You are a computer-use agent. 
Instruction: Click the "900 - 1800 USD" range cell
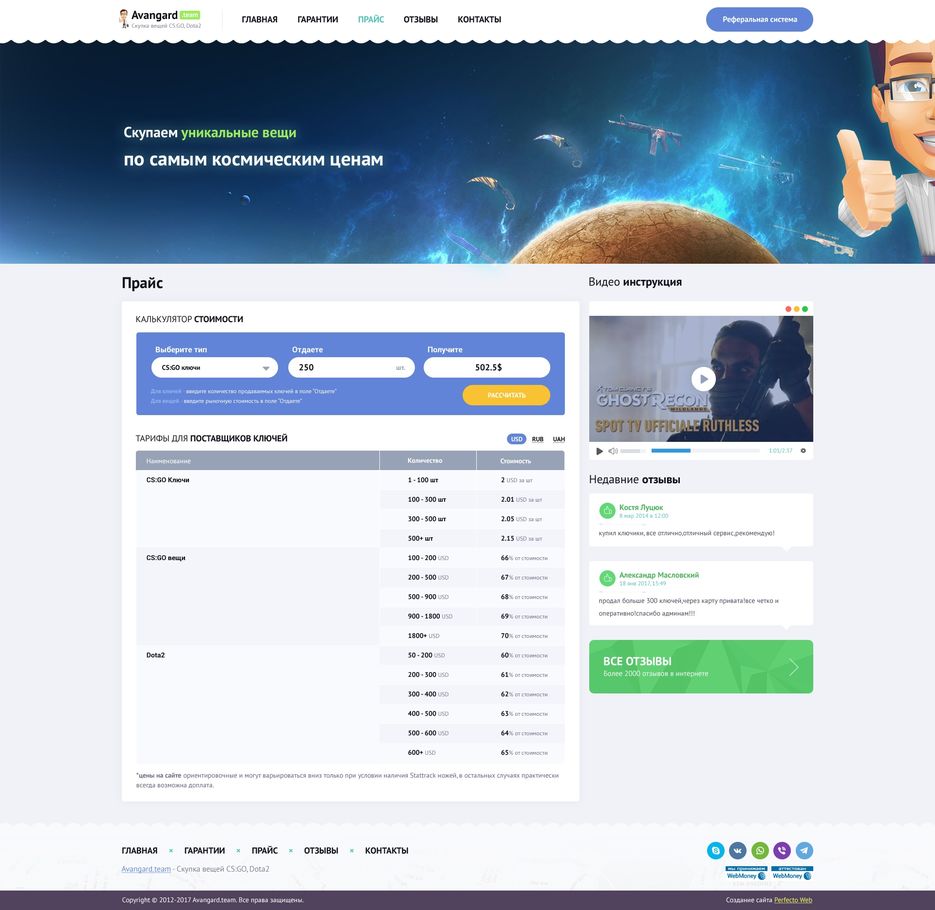[x=430, y=617]
